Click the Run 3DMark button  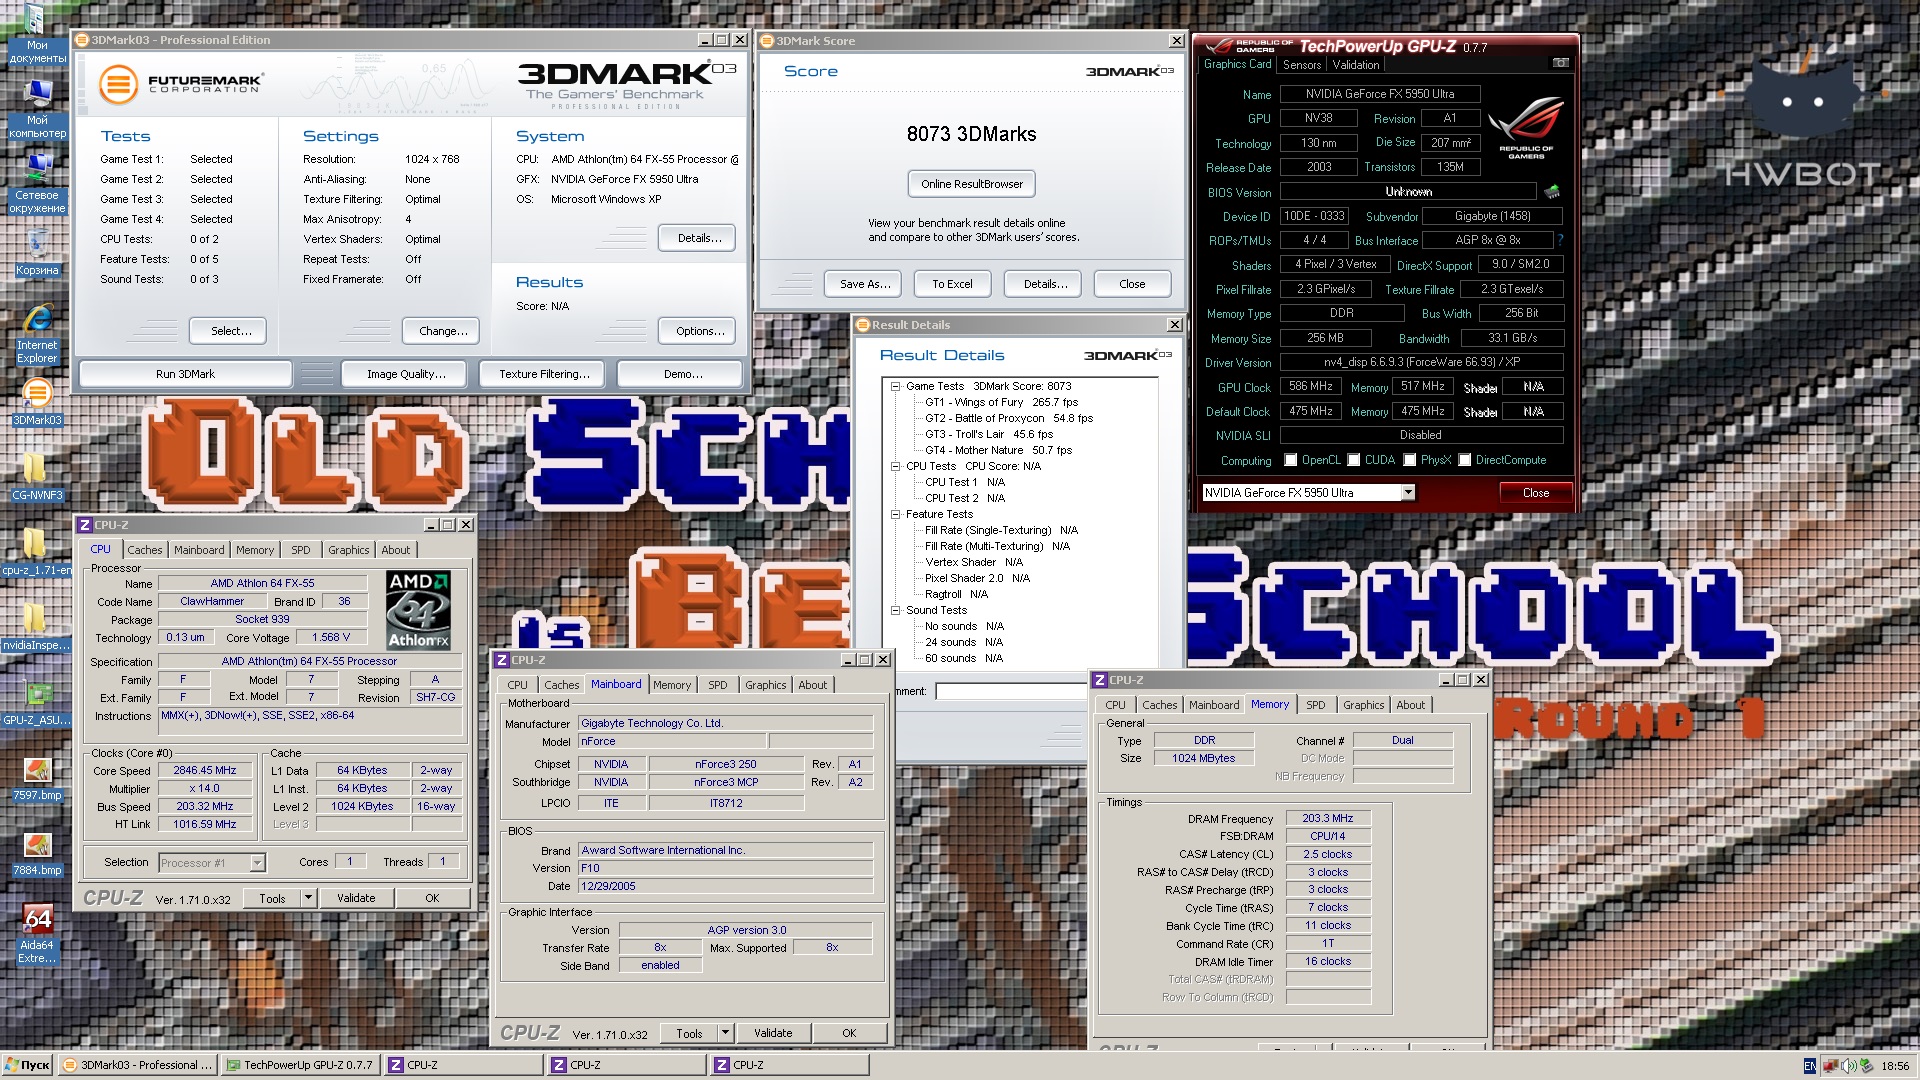186,374
